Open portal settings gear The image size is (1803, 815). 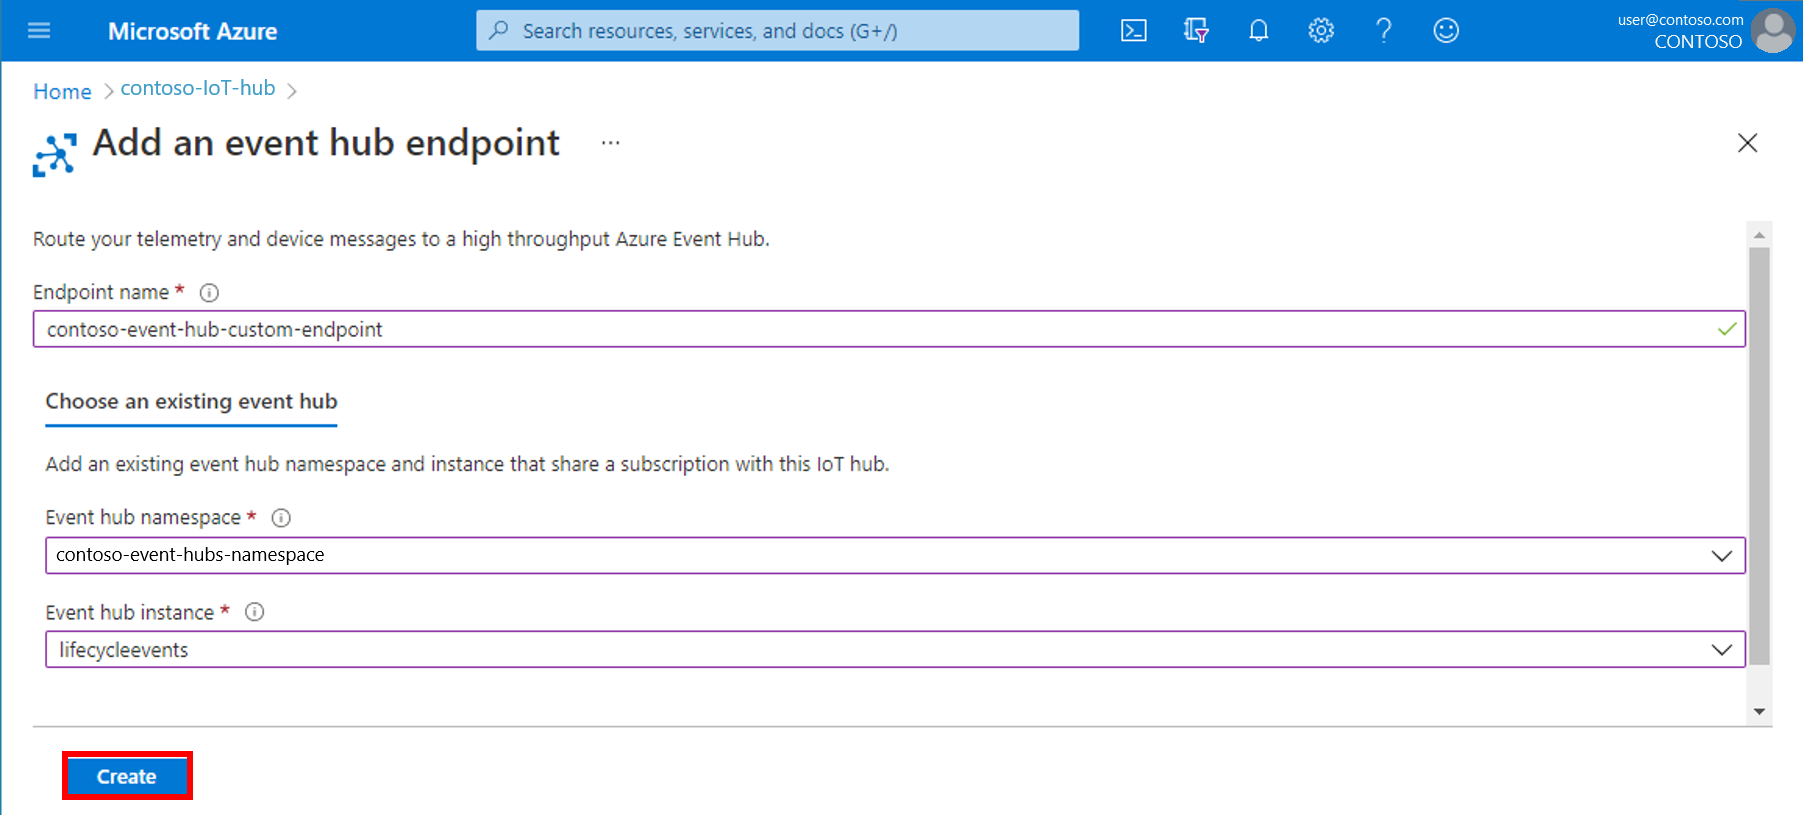pos(1321,31)
